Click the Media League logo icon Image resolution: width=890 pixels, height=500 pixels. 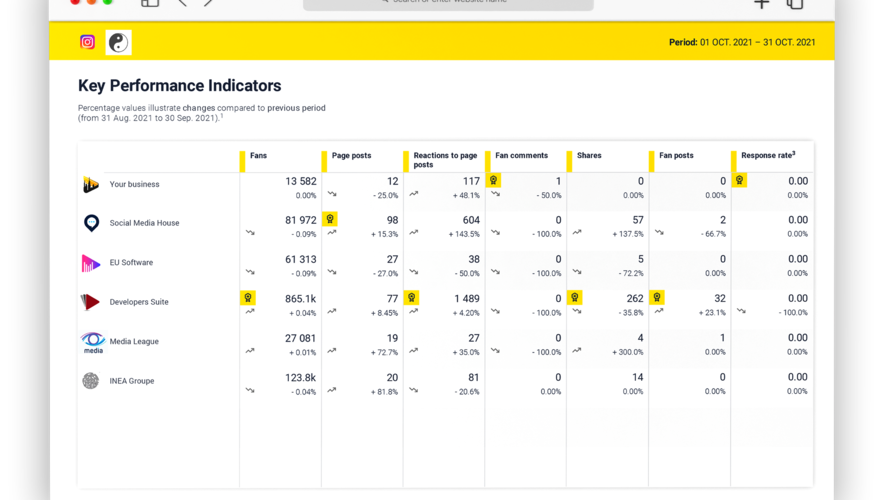click(93, 342)
